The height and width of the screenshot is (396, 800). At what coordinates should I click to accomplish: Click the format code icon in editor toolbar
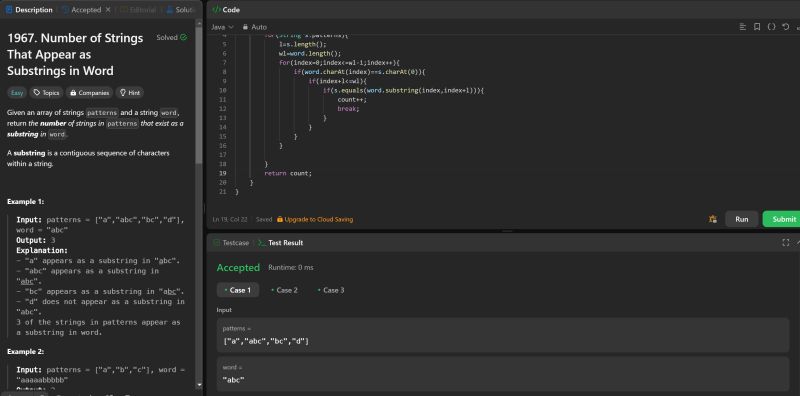[x=743, y=27]
